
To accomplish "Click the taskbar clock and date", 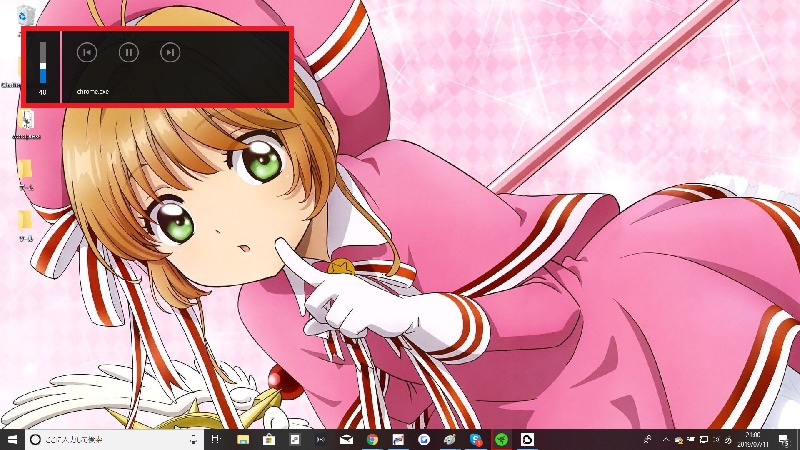I will pos(753,439).
